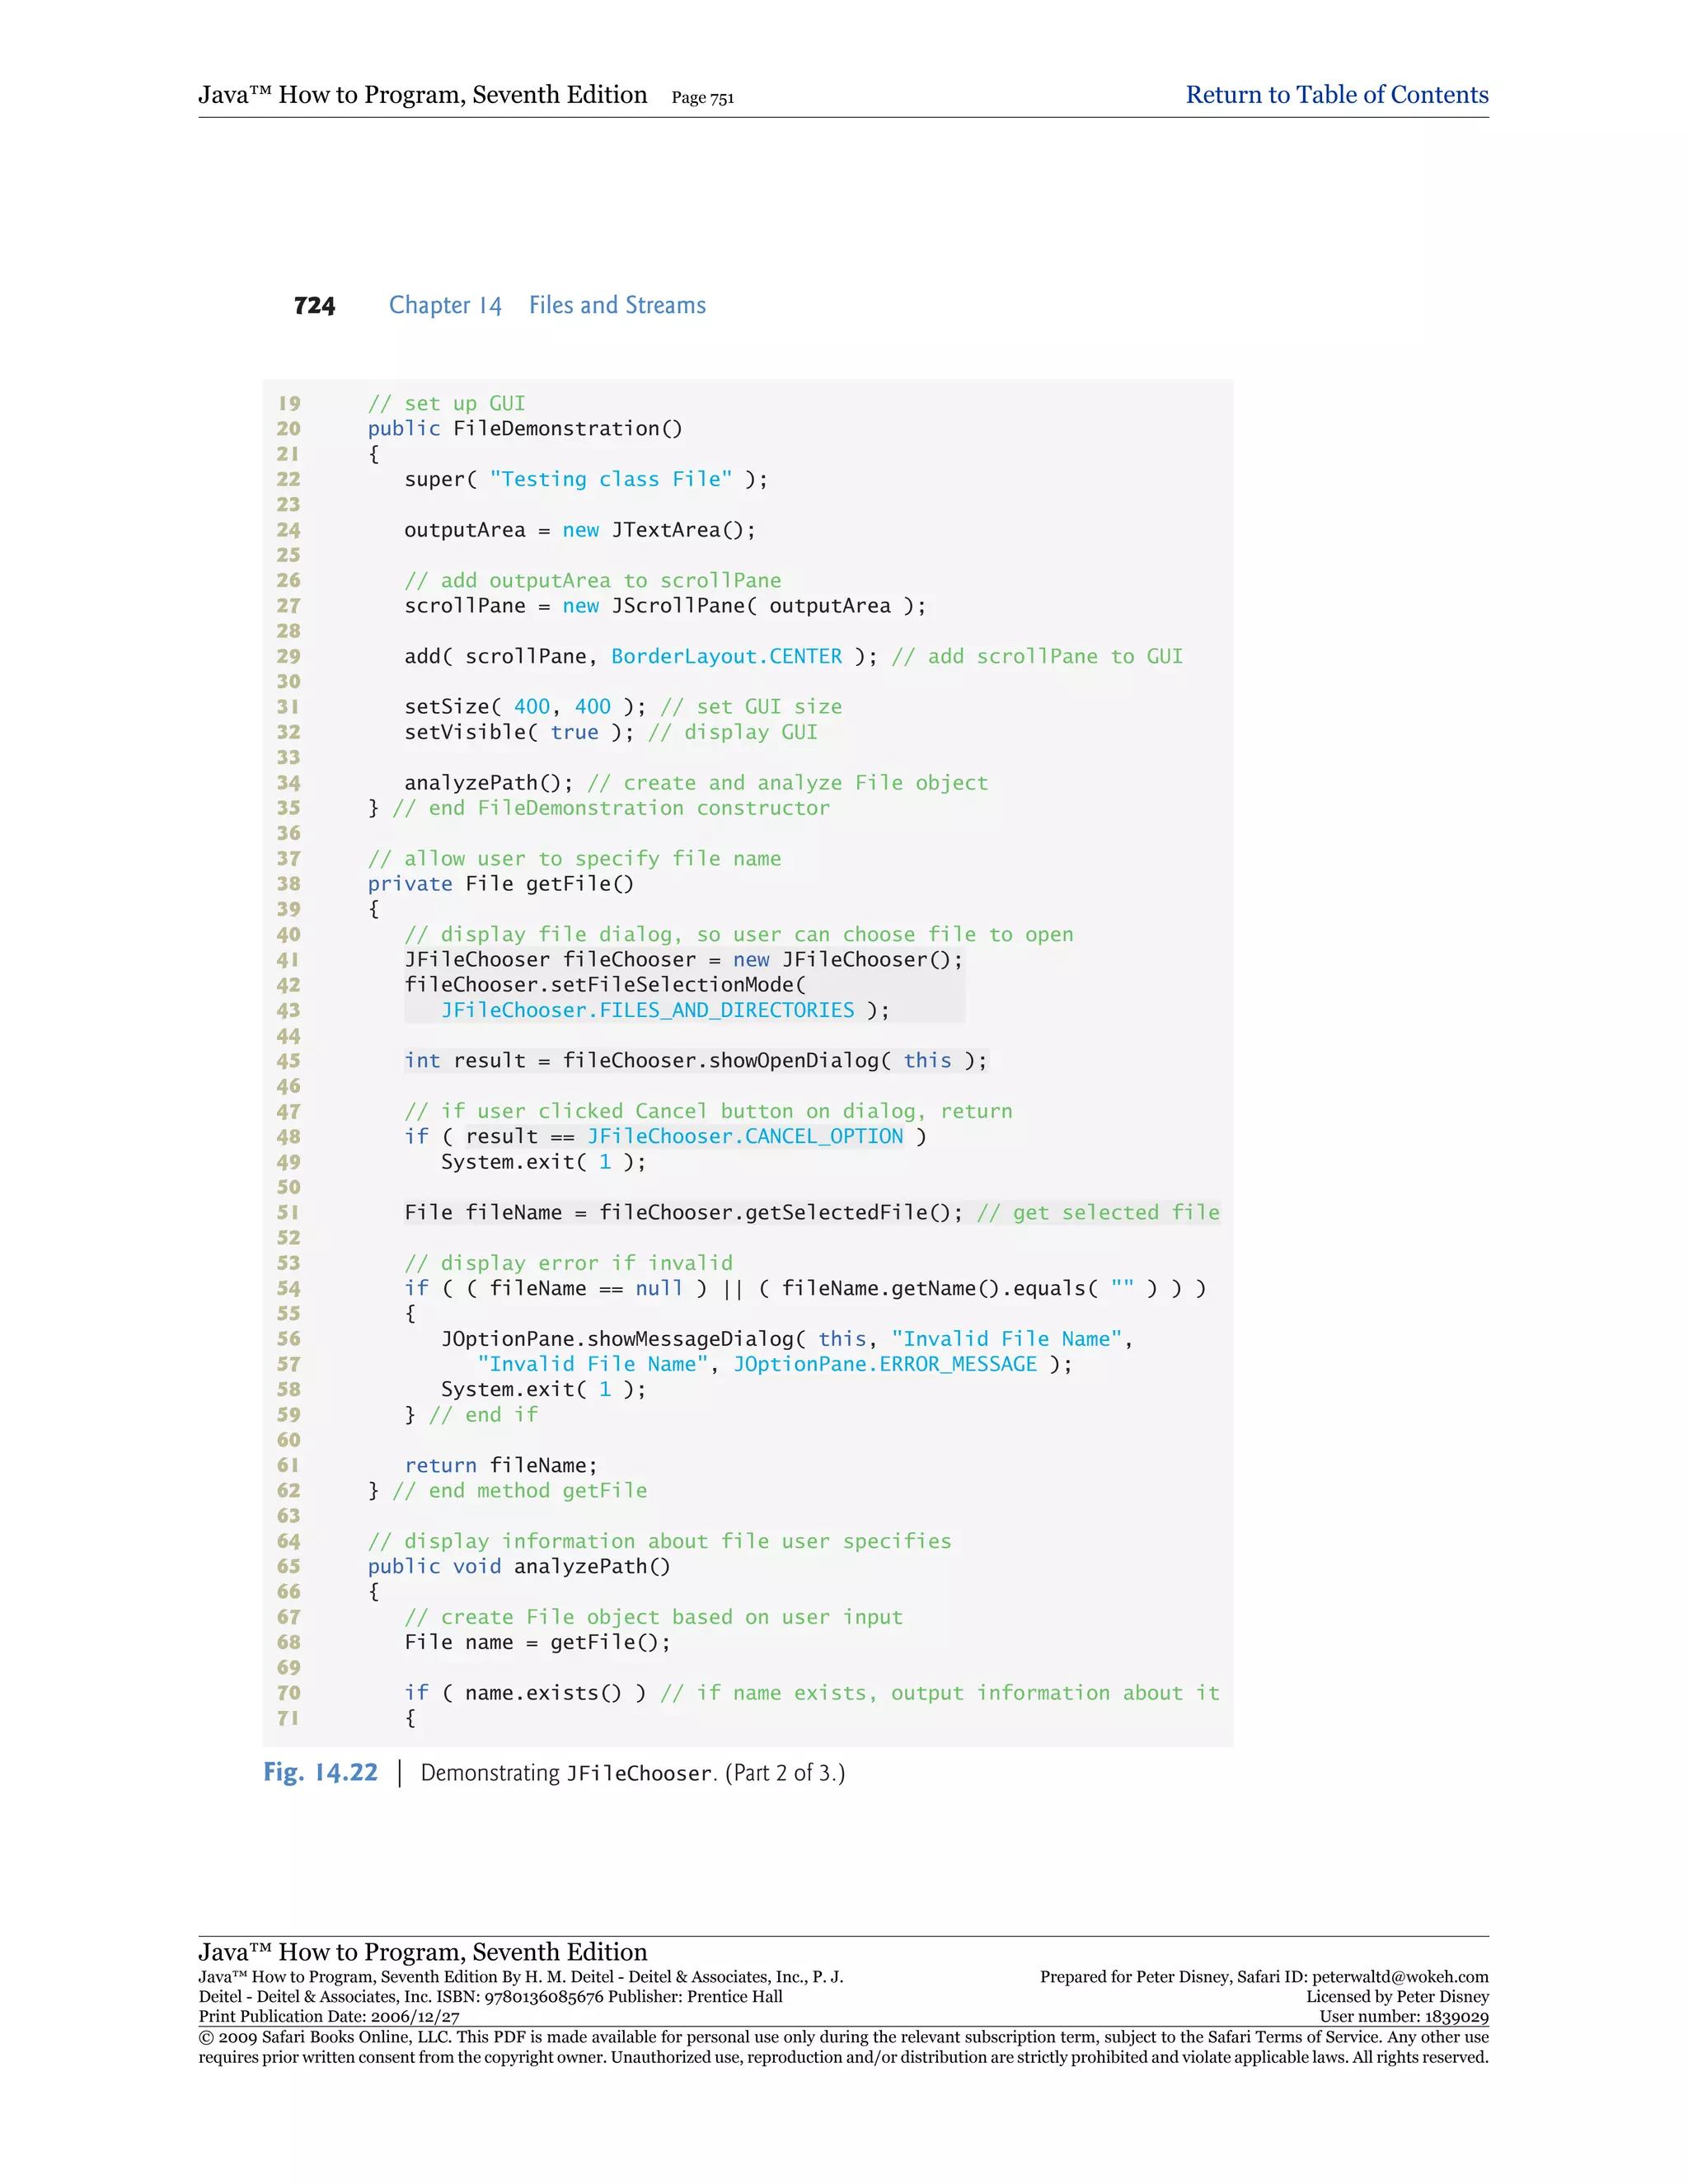Viewport: 1688px width, 2184px height.
Task: Click the Files and Streams heading
Action: click(x=617, y=305)
